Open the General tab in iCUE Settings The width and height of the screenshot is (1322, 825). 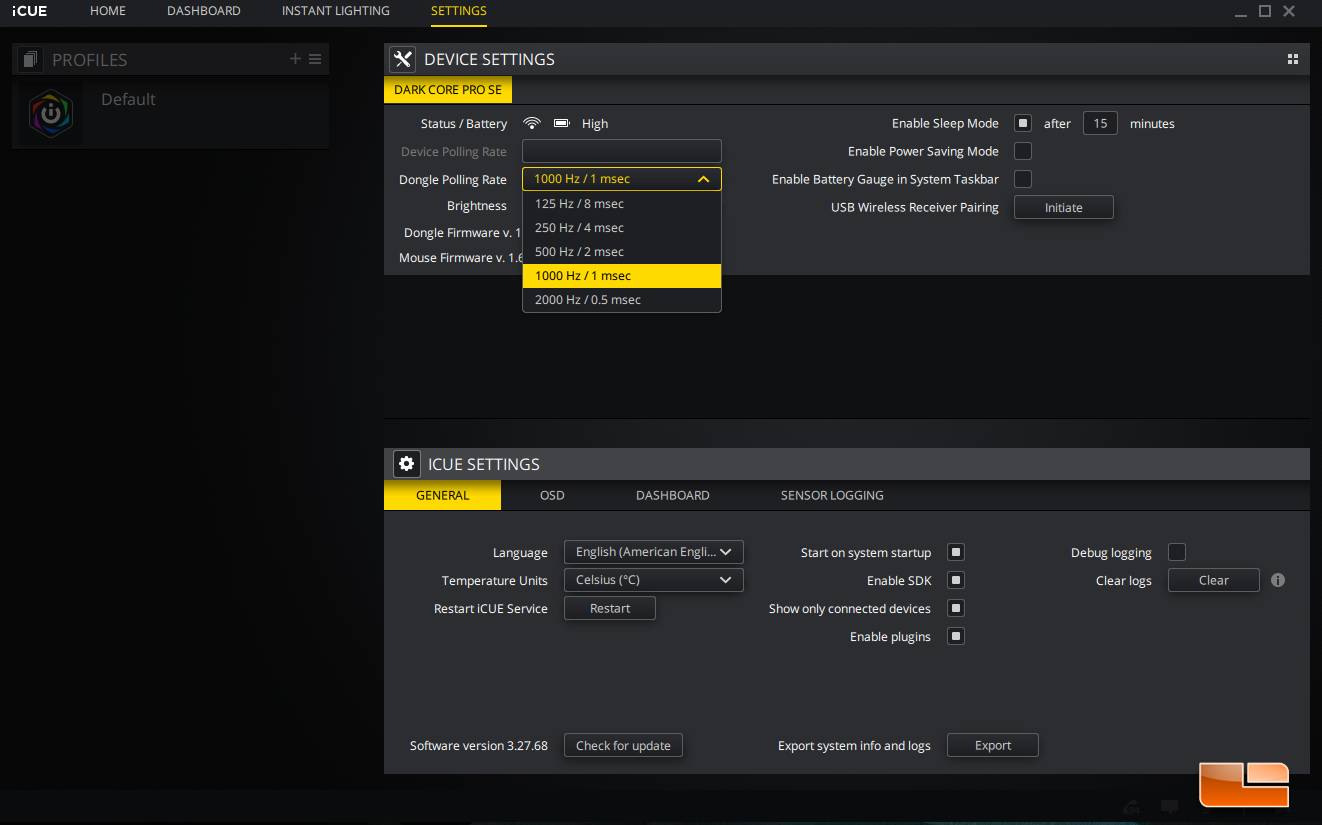442,495
